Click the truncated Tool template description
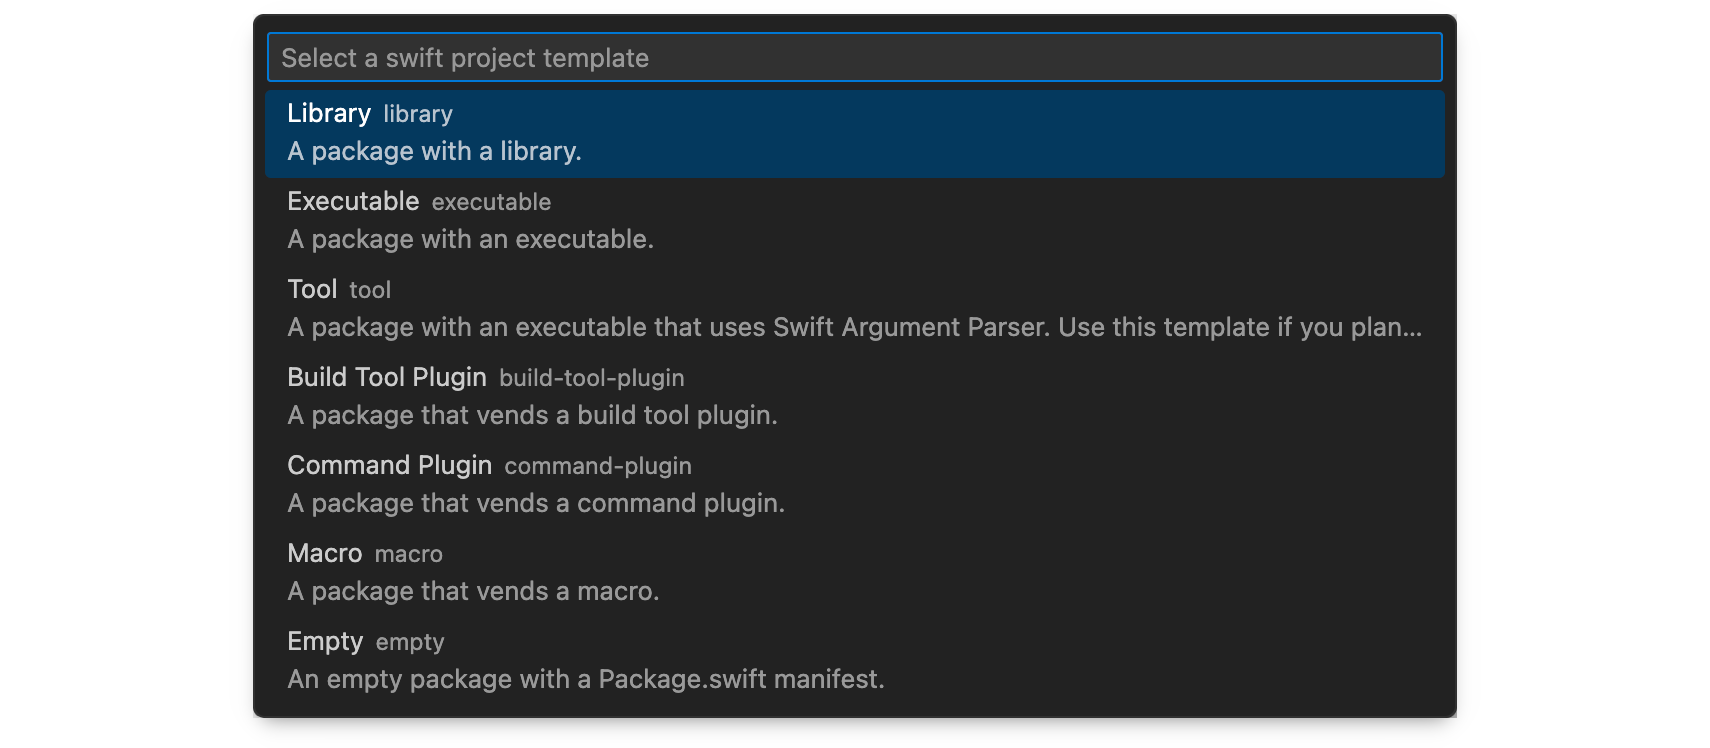The height and width of the screenshot is (748, 1710). 855,327
